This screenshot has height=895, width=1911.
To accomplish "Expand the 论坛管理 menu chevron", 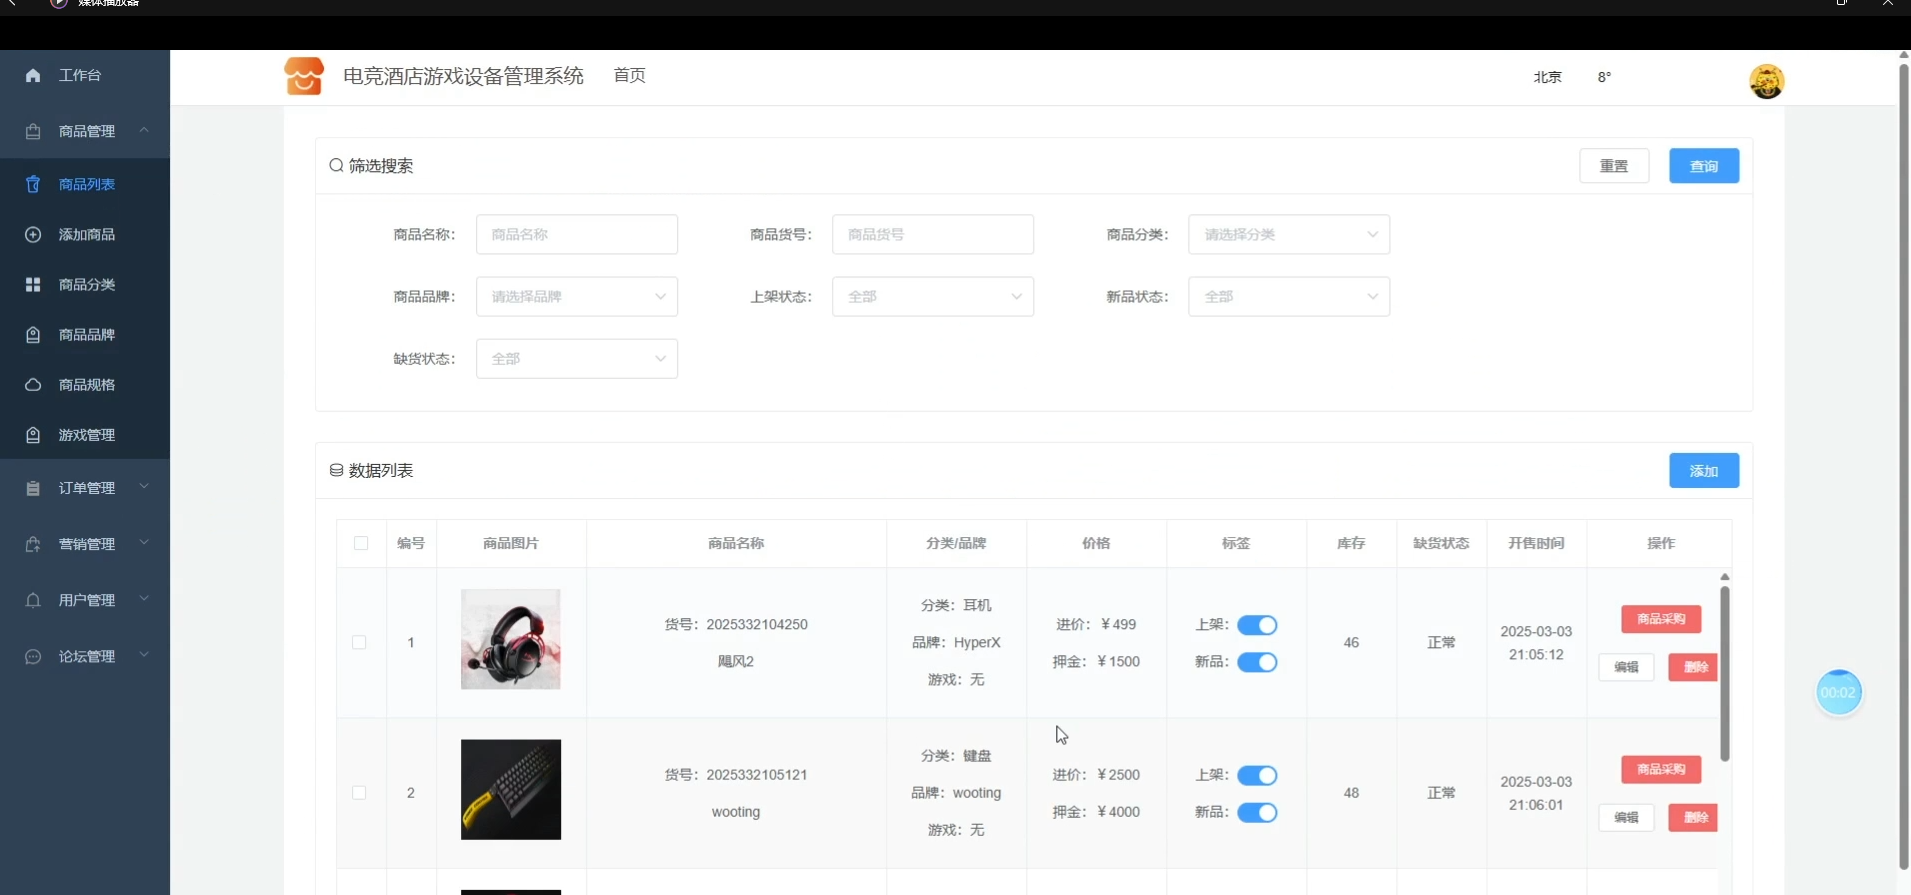I will (144, 655).
